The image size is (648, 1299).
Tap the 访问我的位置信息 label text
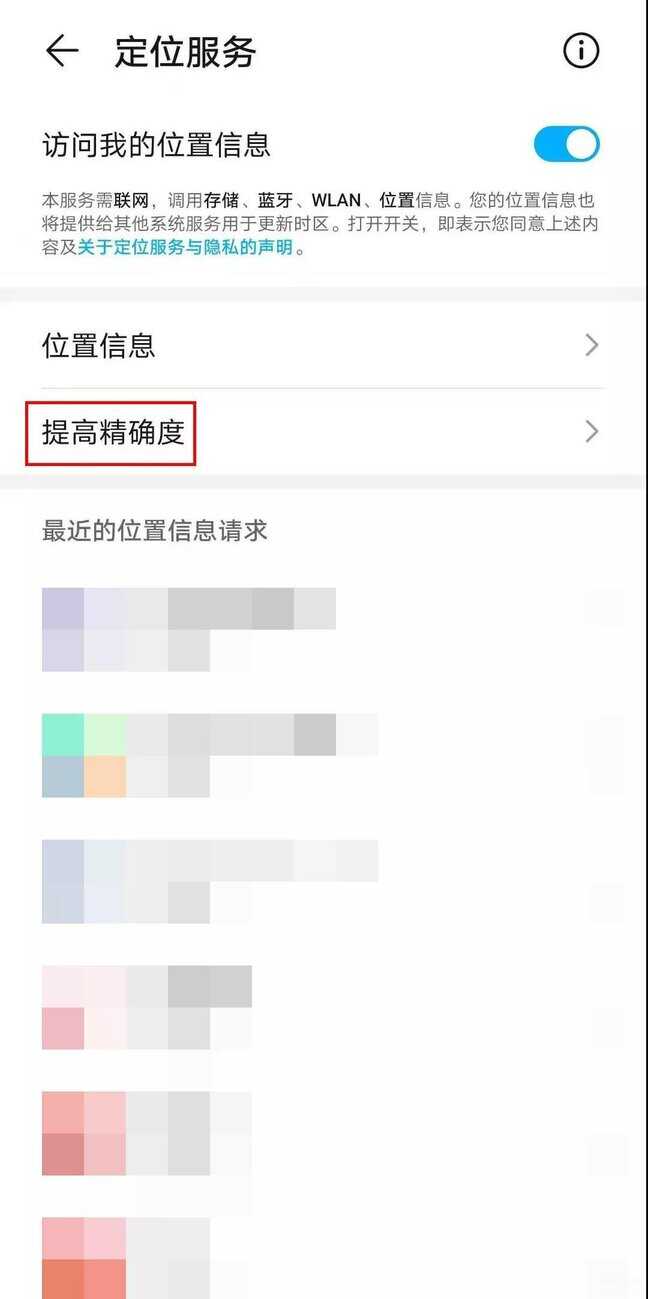[157, 145]
